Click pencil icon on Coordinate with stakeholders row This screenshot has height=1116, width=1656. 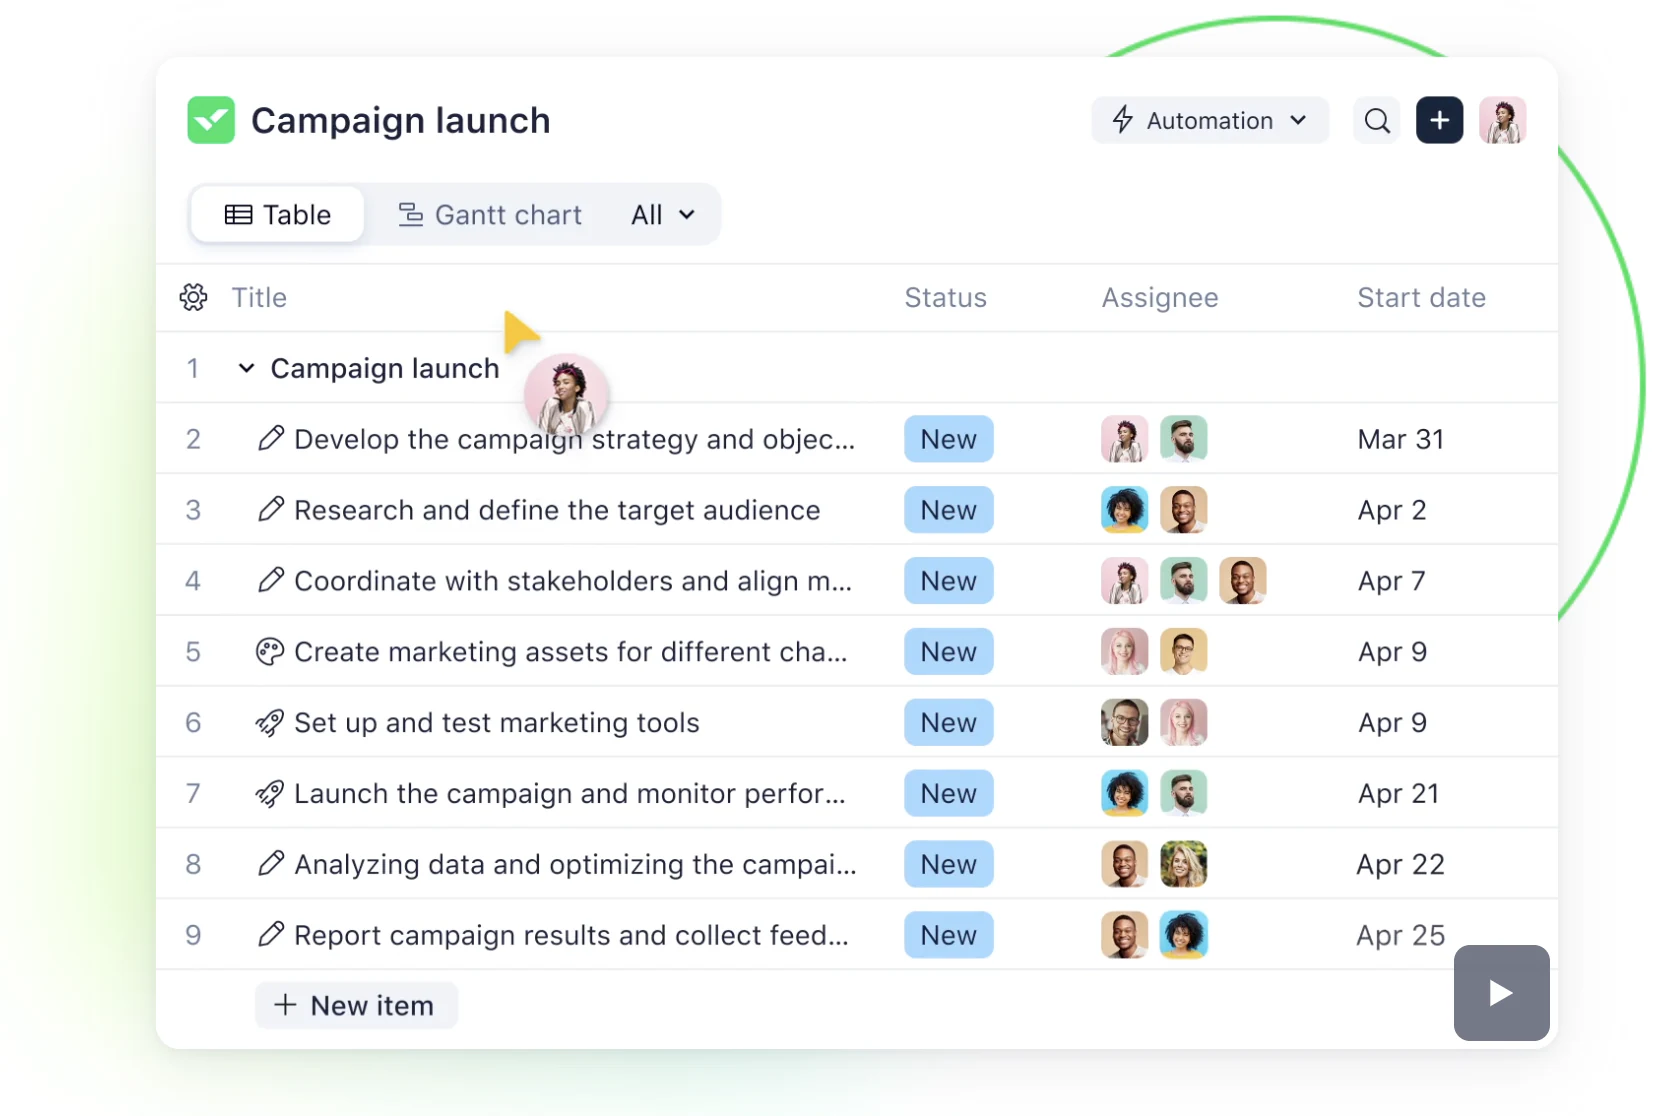click(x=270, y=580)
